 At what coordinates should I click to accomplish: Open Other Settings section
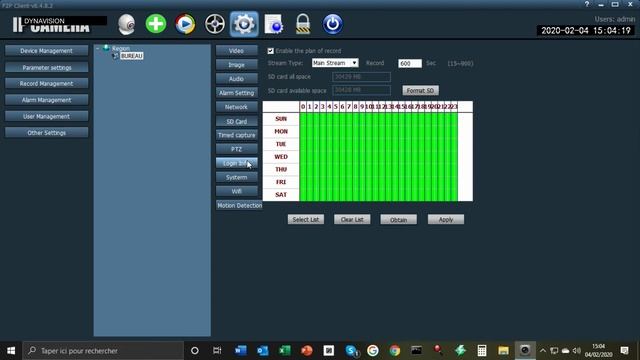[x=47, y=133]
